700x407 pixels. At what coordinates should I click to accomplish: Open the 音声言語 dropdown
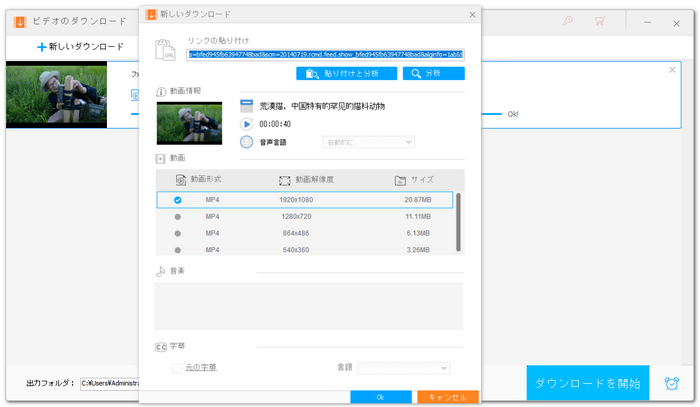pos(368,142)
